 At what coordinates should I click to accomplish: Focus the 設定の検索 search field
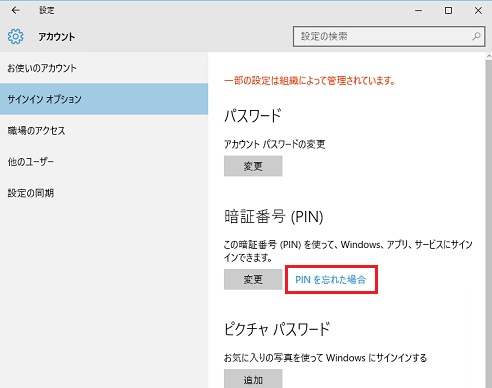(x=389, y=36)
